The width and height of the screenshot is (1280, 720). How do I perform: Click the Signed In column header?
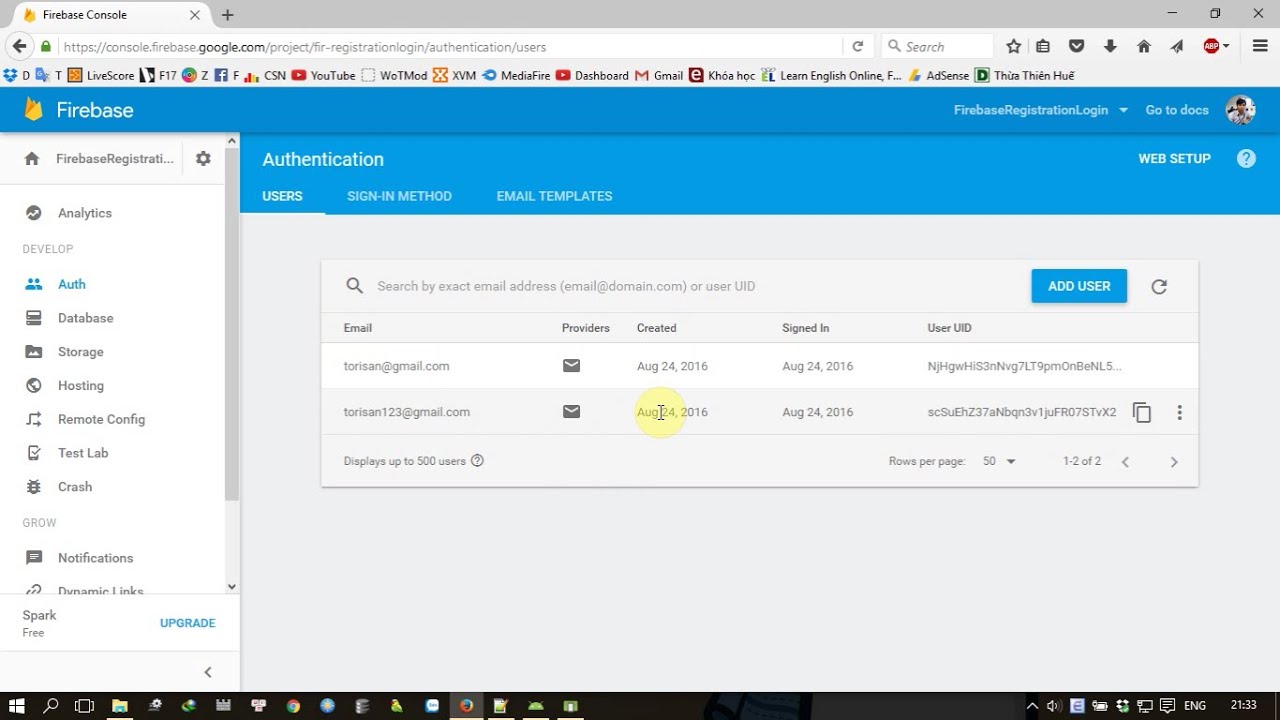point(805,328)
